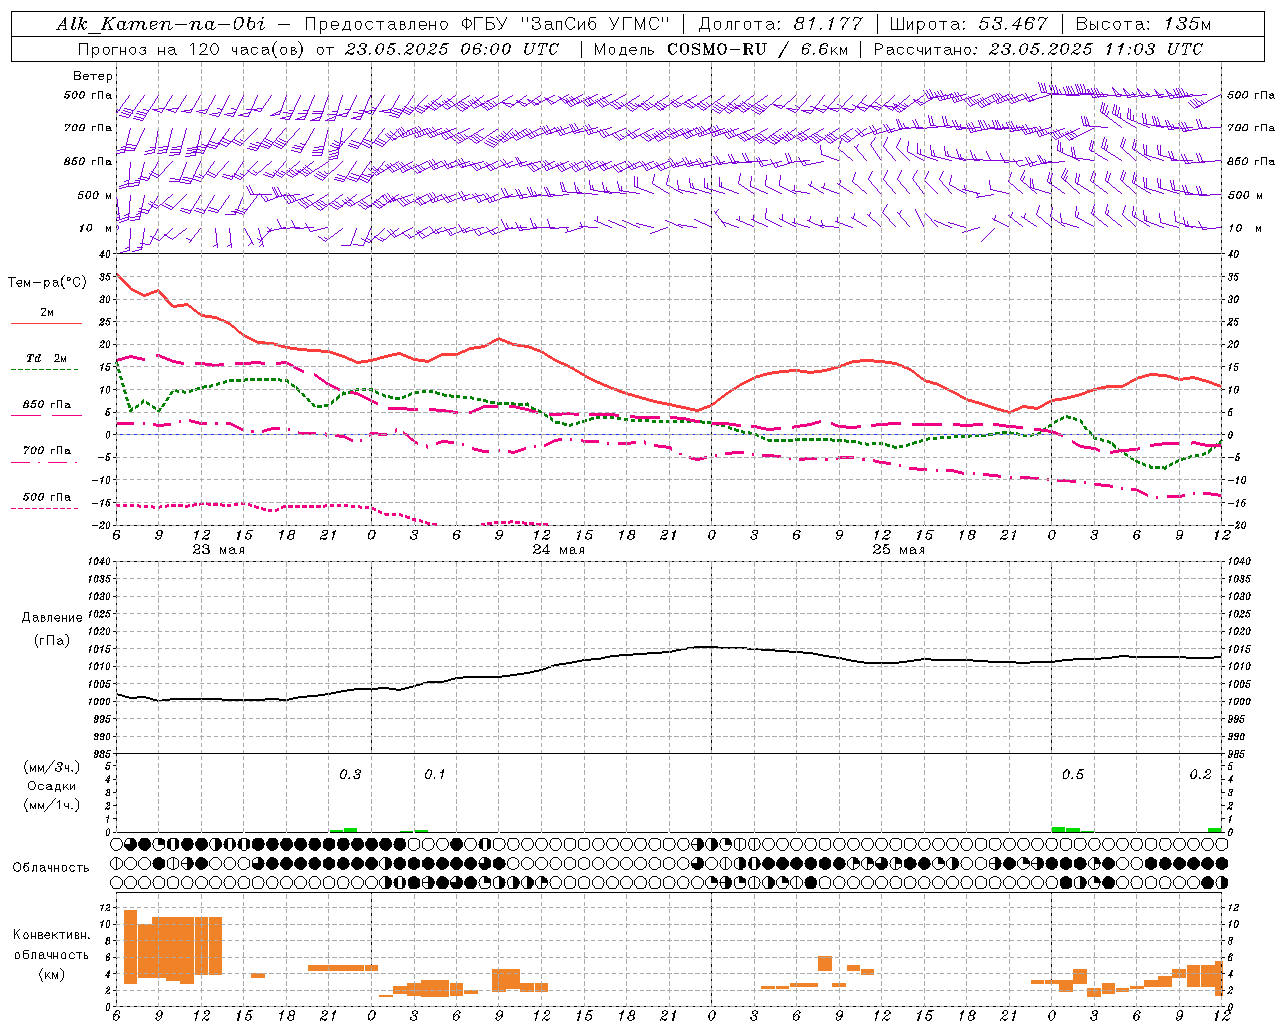The width and height of the screenshot is (1280, 1024).
Task: Click the Облачность panel label
Action: click(x=51, y=867)
